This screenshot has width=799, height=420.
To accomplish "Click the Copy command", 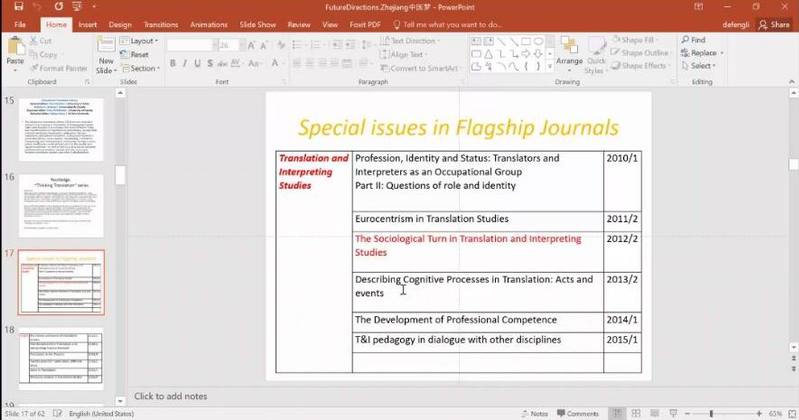I will (43, 54).
